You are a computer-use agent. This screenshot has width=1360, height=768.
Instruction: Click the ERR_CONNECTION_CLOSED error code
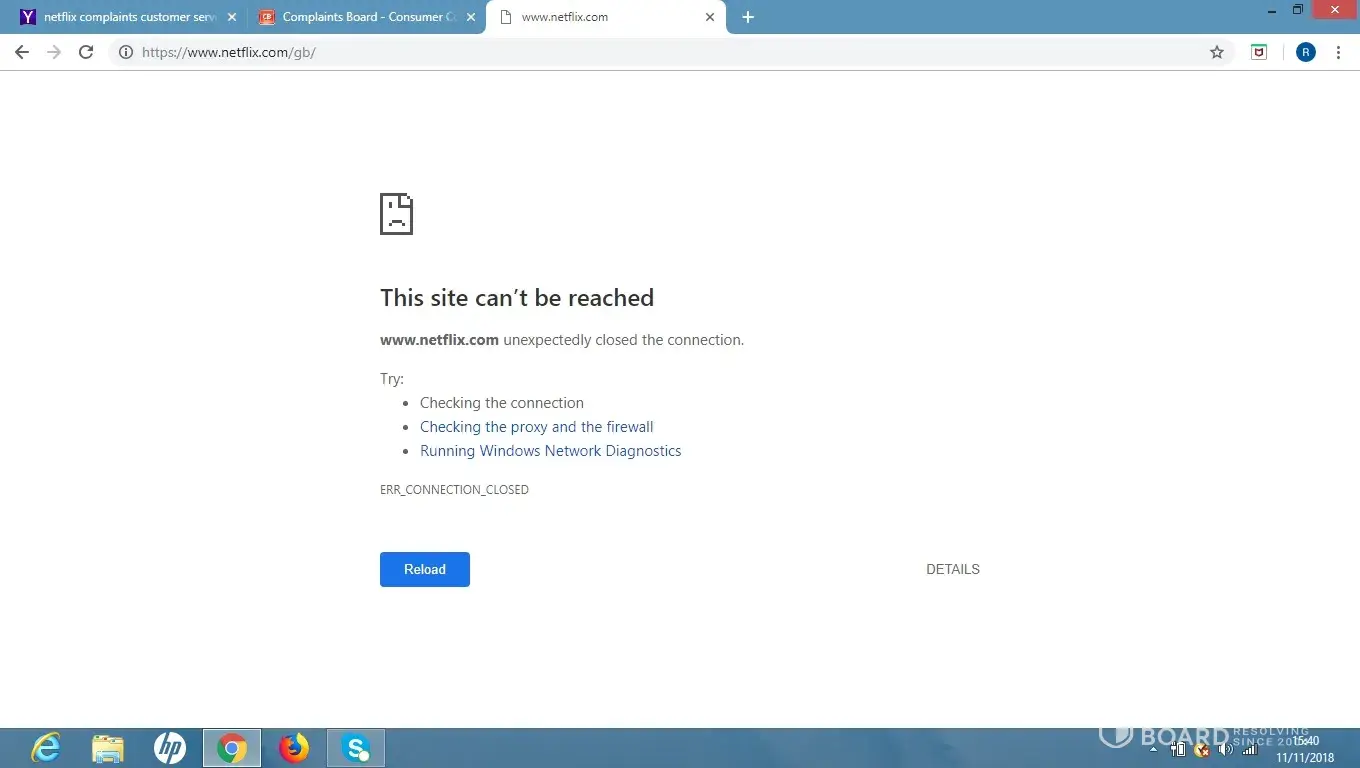(454, 490)
